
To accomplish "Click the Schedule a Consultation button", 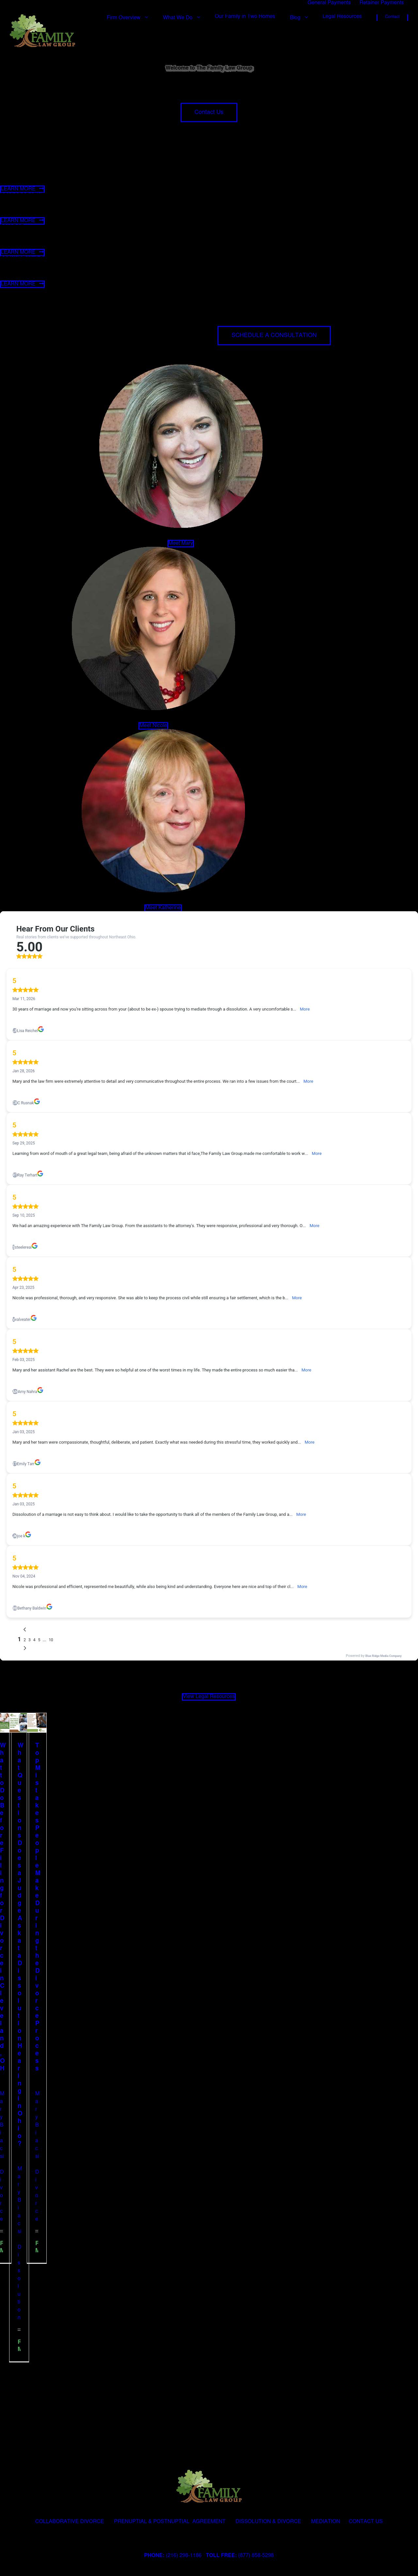I will pyautogui.click(x=274, y=335).
